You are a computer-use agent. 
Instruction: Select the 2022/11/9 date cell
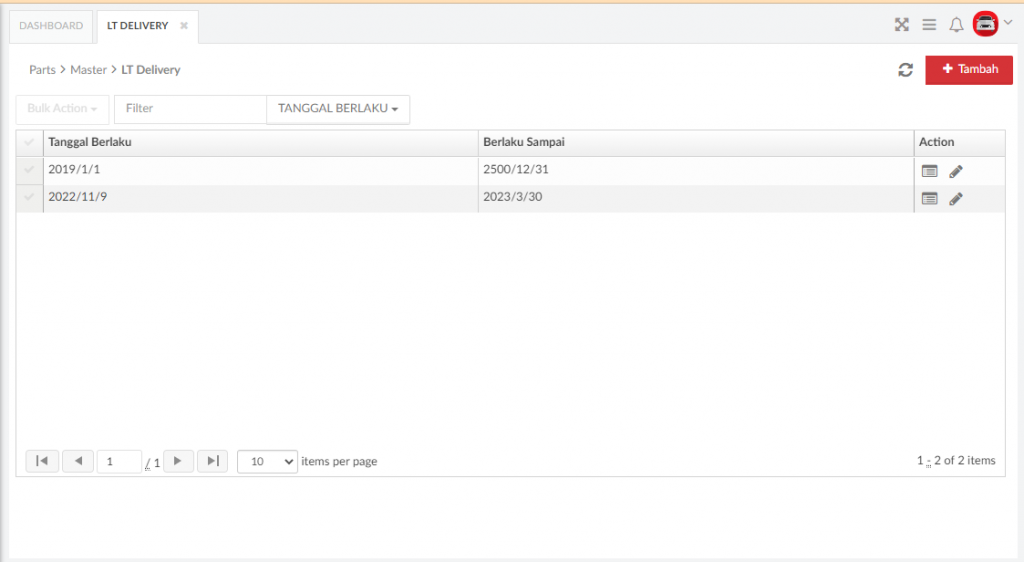point(261,197)
